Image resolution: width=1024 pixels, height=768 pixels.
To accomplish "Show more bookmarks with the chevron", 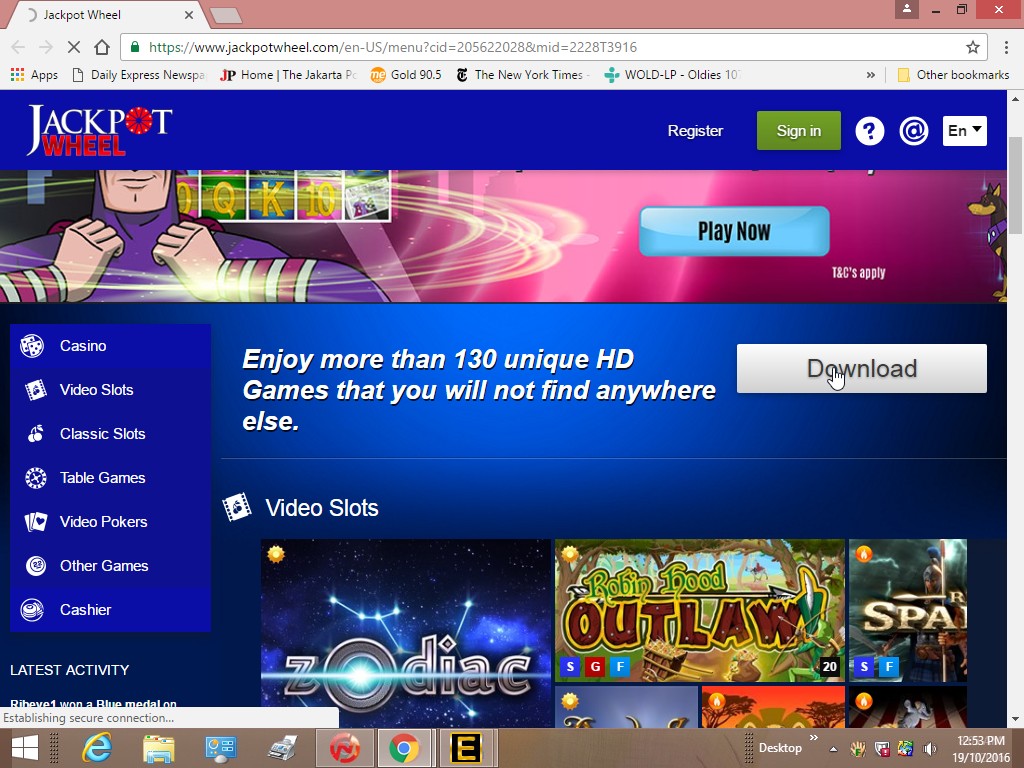I will click(871, 74).
